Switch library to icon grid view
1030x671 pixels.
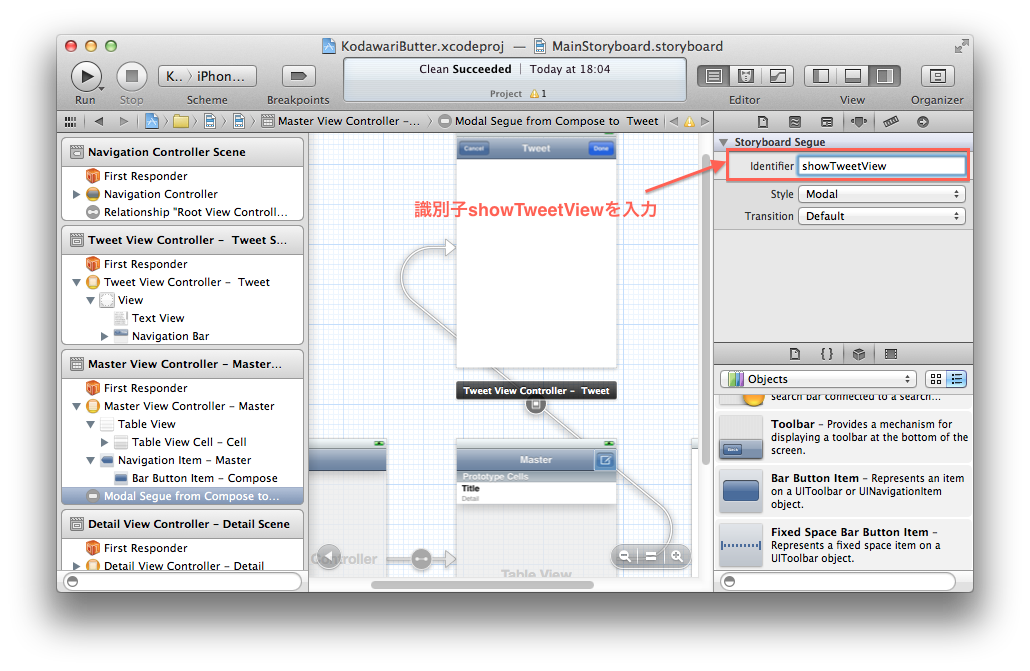click(936, 379)
